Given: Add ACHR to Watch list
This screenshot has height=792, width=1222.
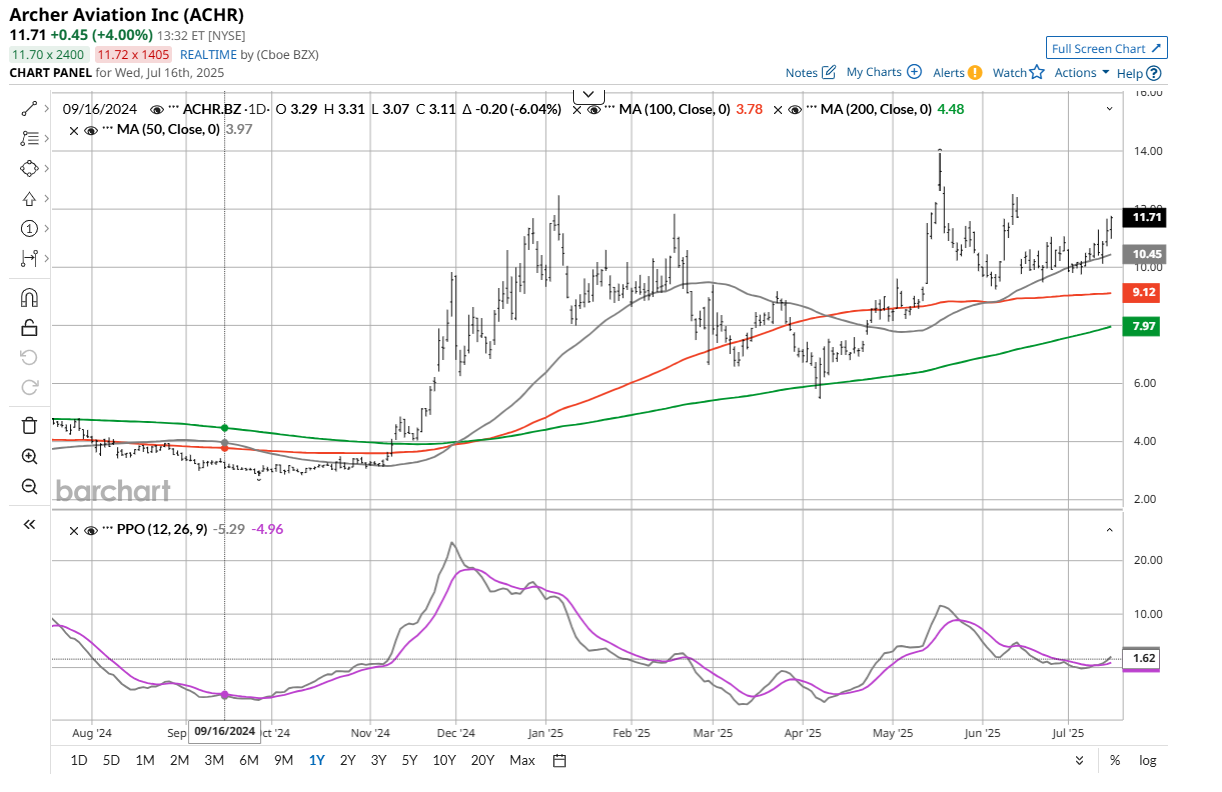Looking at the screenshot, I should click(x=1019, y=73).
